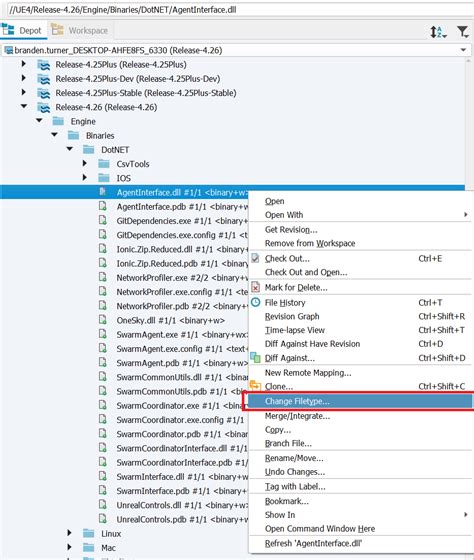
Task: Switch to the Depot tab
Action: tap(24, 31)
